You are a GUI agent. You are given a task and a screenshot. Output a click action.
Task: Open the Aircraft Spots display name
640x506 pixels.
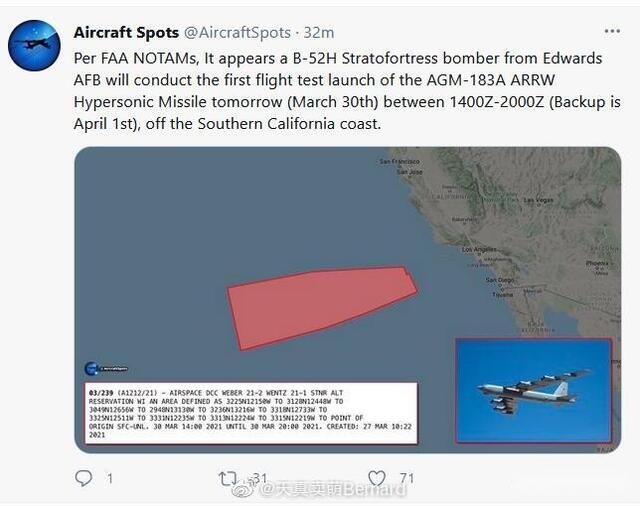(x=126, y=32)
